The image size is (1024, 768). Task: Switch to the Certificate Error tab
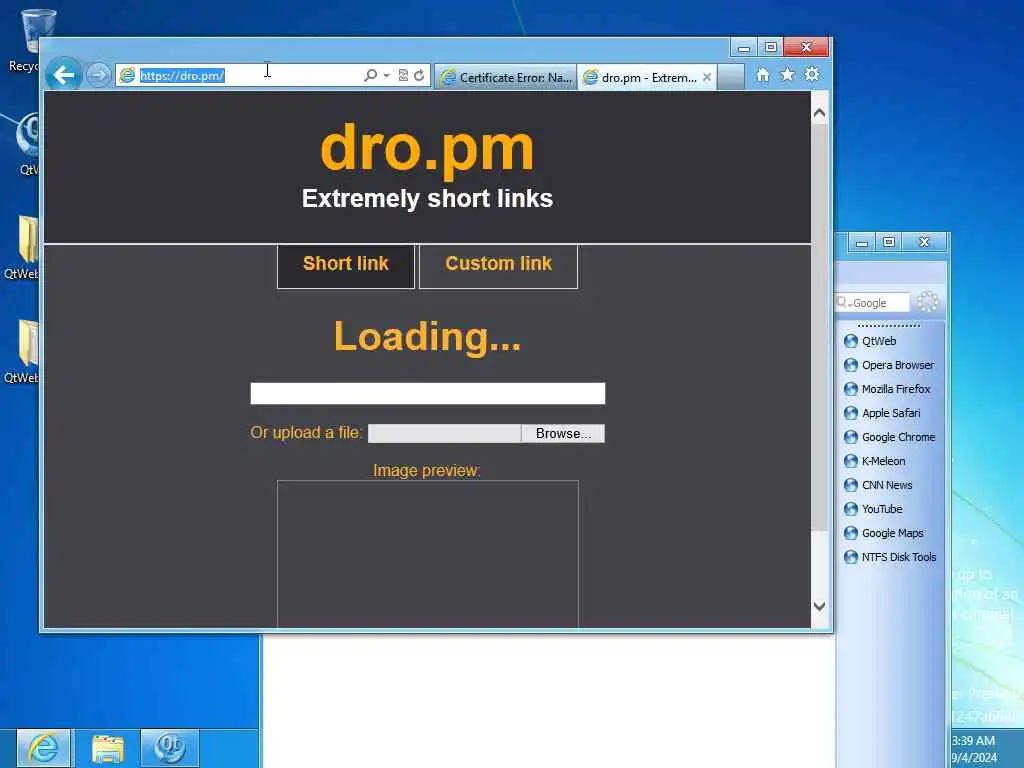[505, 77]
